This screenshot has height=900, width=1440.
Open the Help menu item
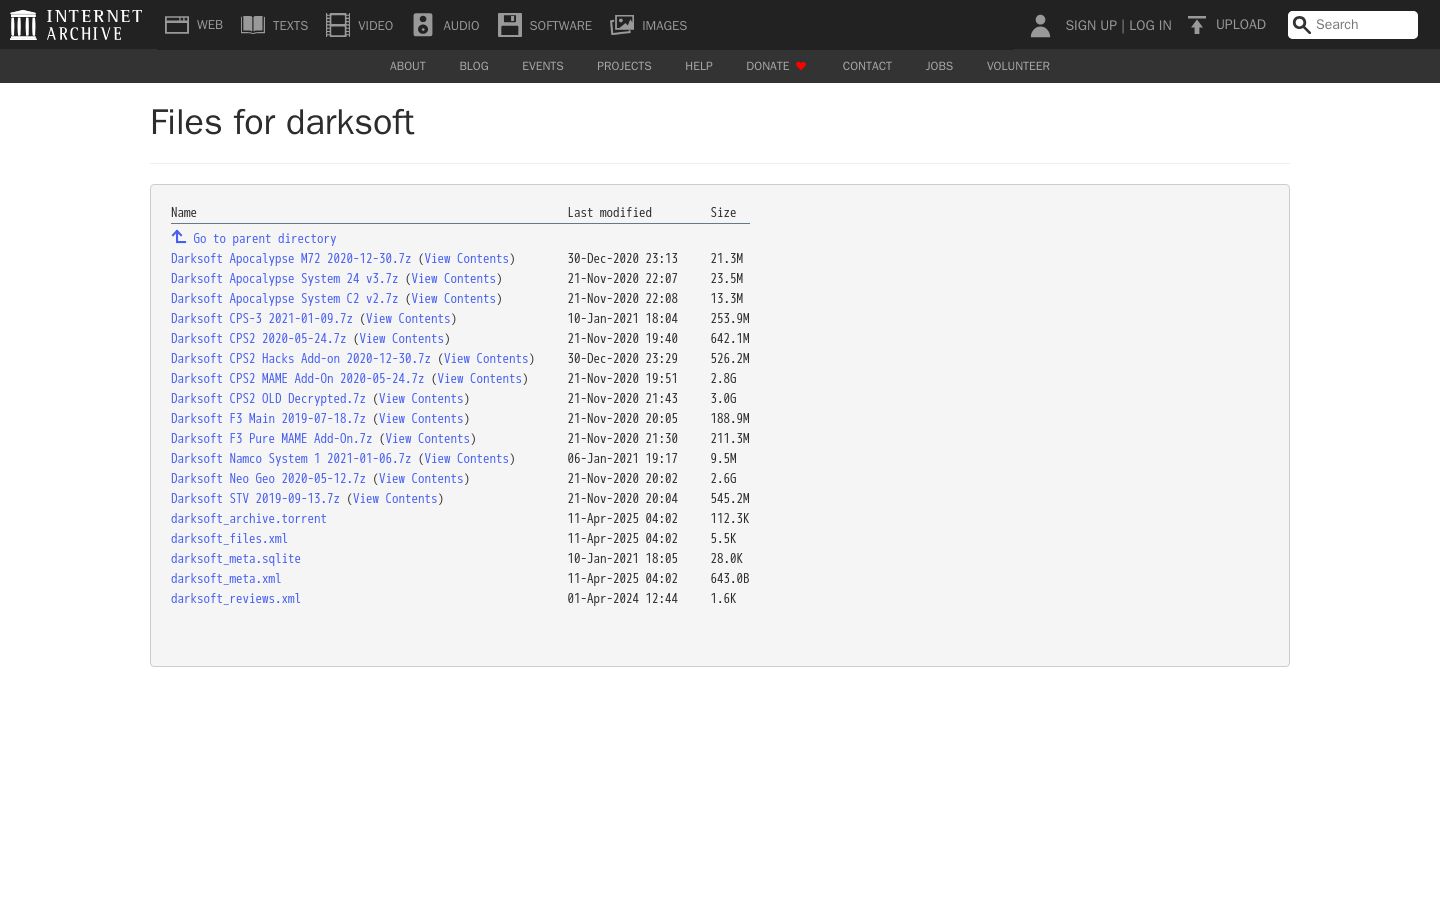tap(699, 66)
